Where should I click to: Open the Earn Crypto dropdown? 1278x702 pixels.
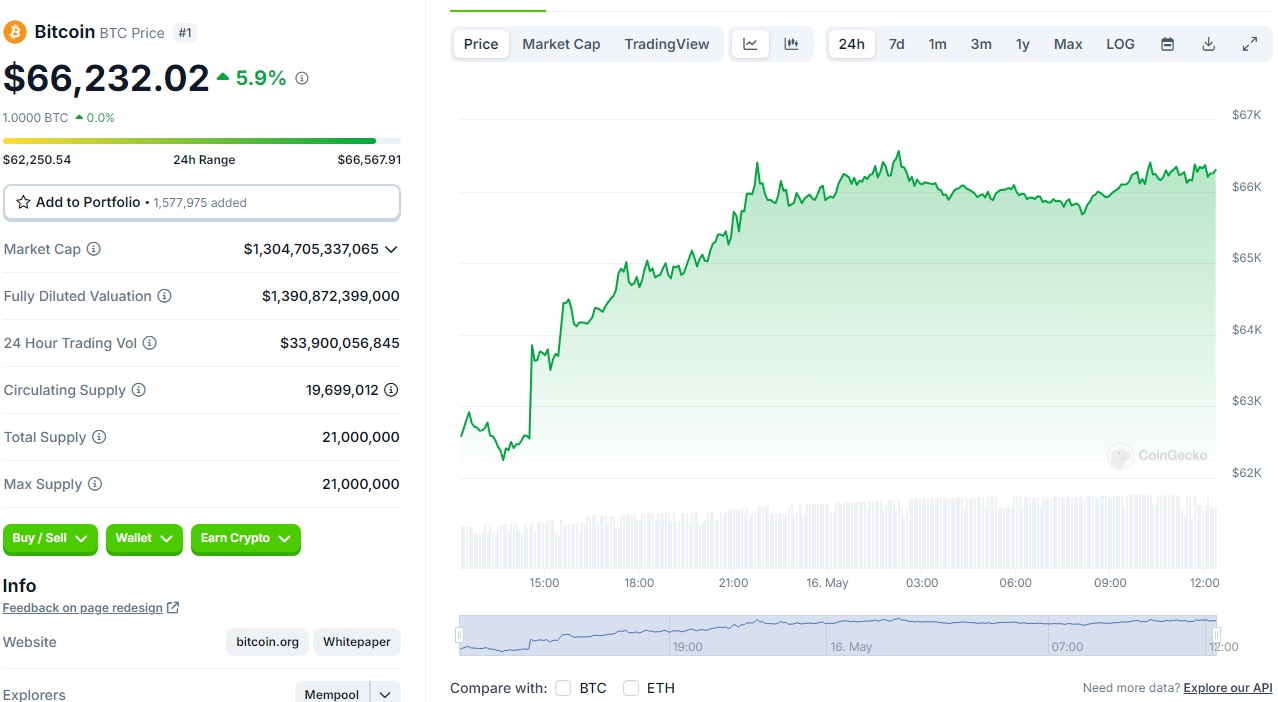[246, 539]
